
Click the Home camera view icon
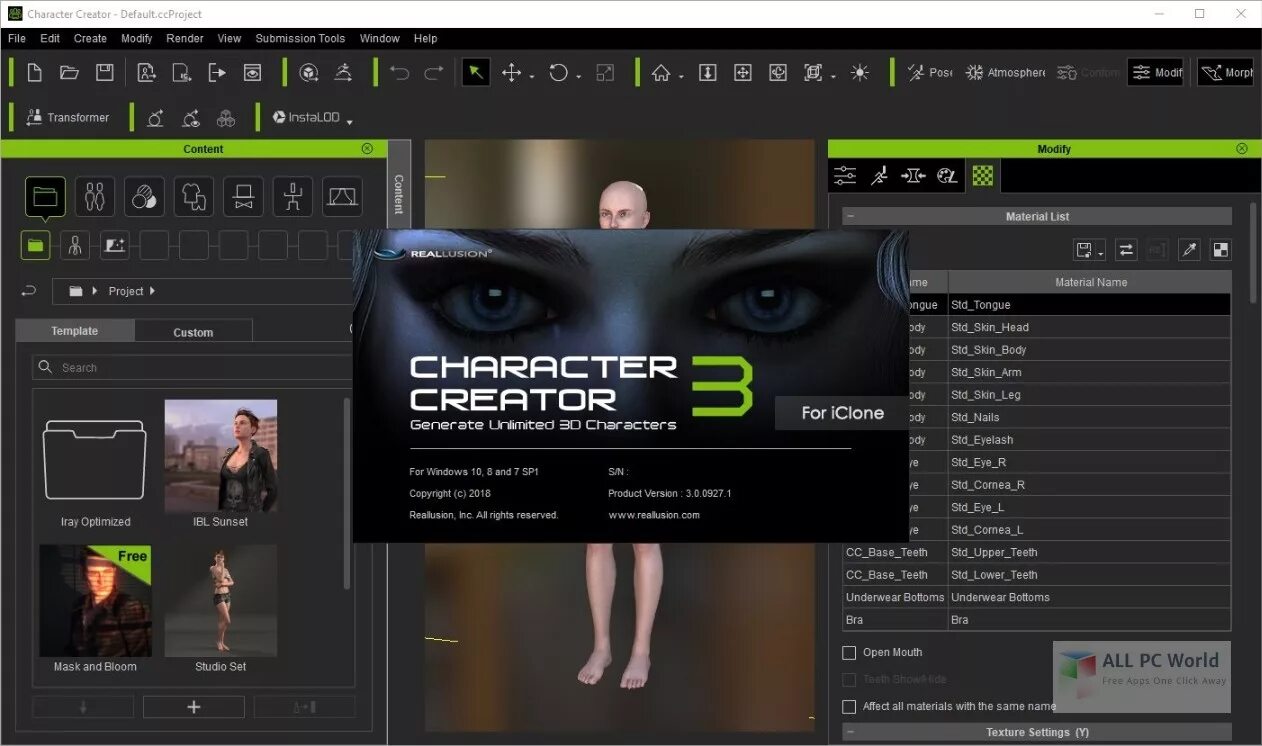[660, 73]
